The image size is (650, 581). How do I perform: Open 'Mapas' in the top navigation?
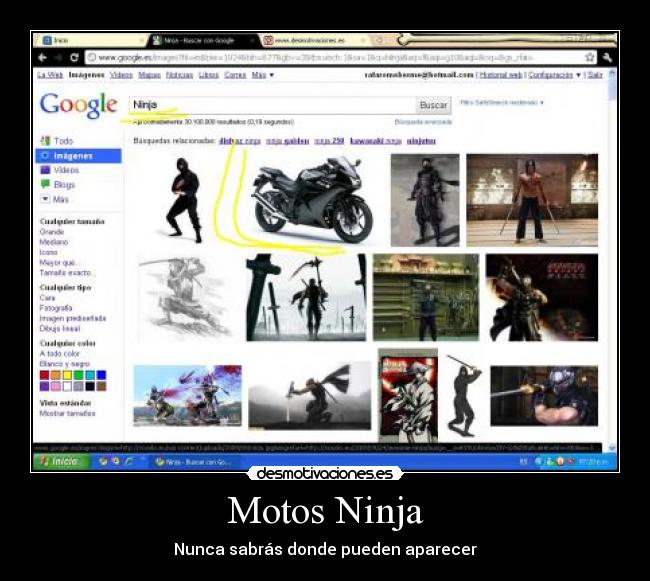[x=149, y=75]
